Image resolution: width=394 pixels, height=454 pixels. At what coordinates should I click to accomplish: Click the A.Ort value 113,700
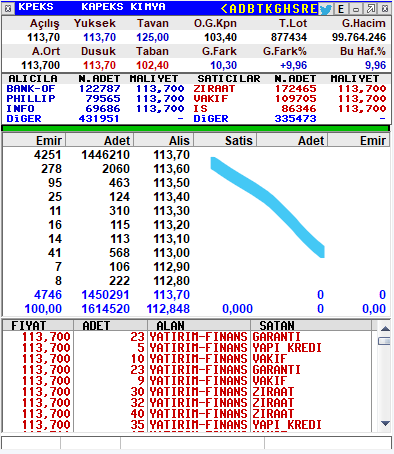click(x=40, y=65)
